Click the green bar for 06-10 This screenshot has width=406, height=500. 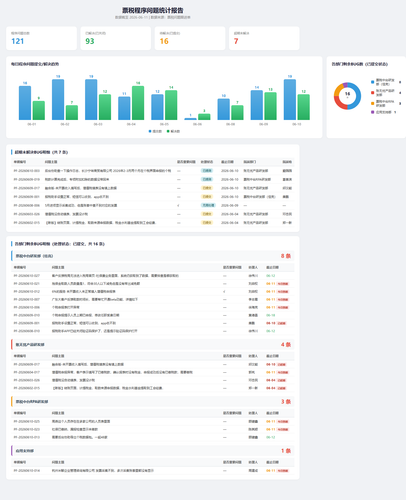point(304,107)
